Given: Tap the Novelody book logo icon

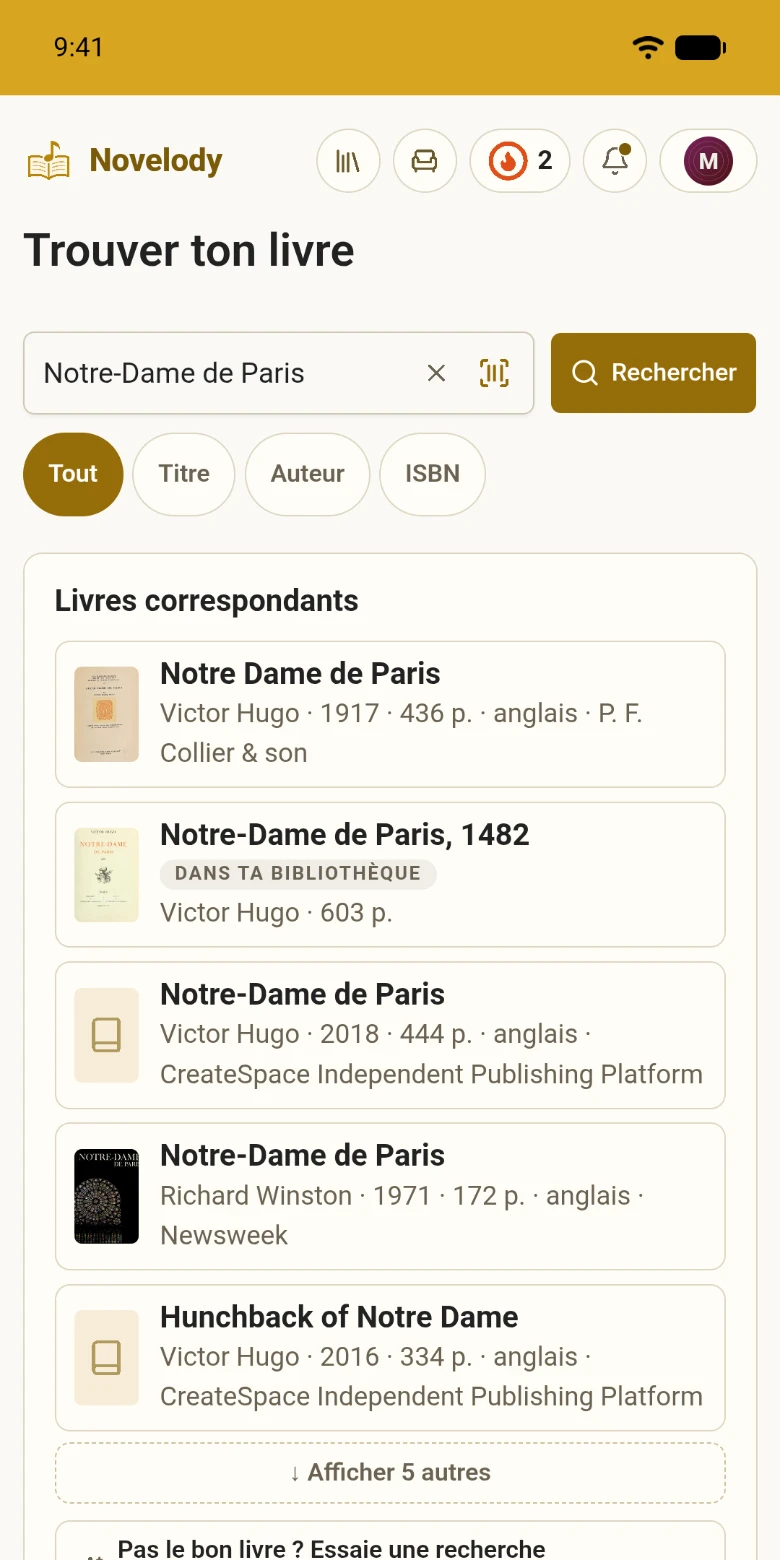Looking at the screenshot, I should coord(49,160).
